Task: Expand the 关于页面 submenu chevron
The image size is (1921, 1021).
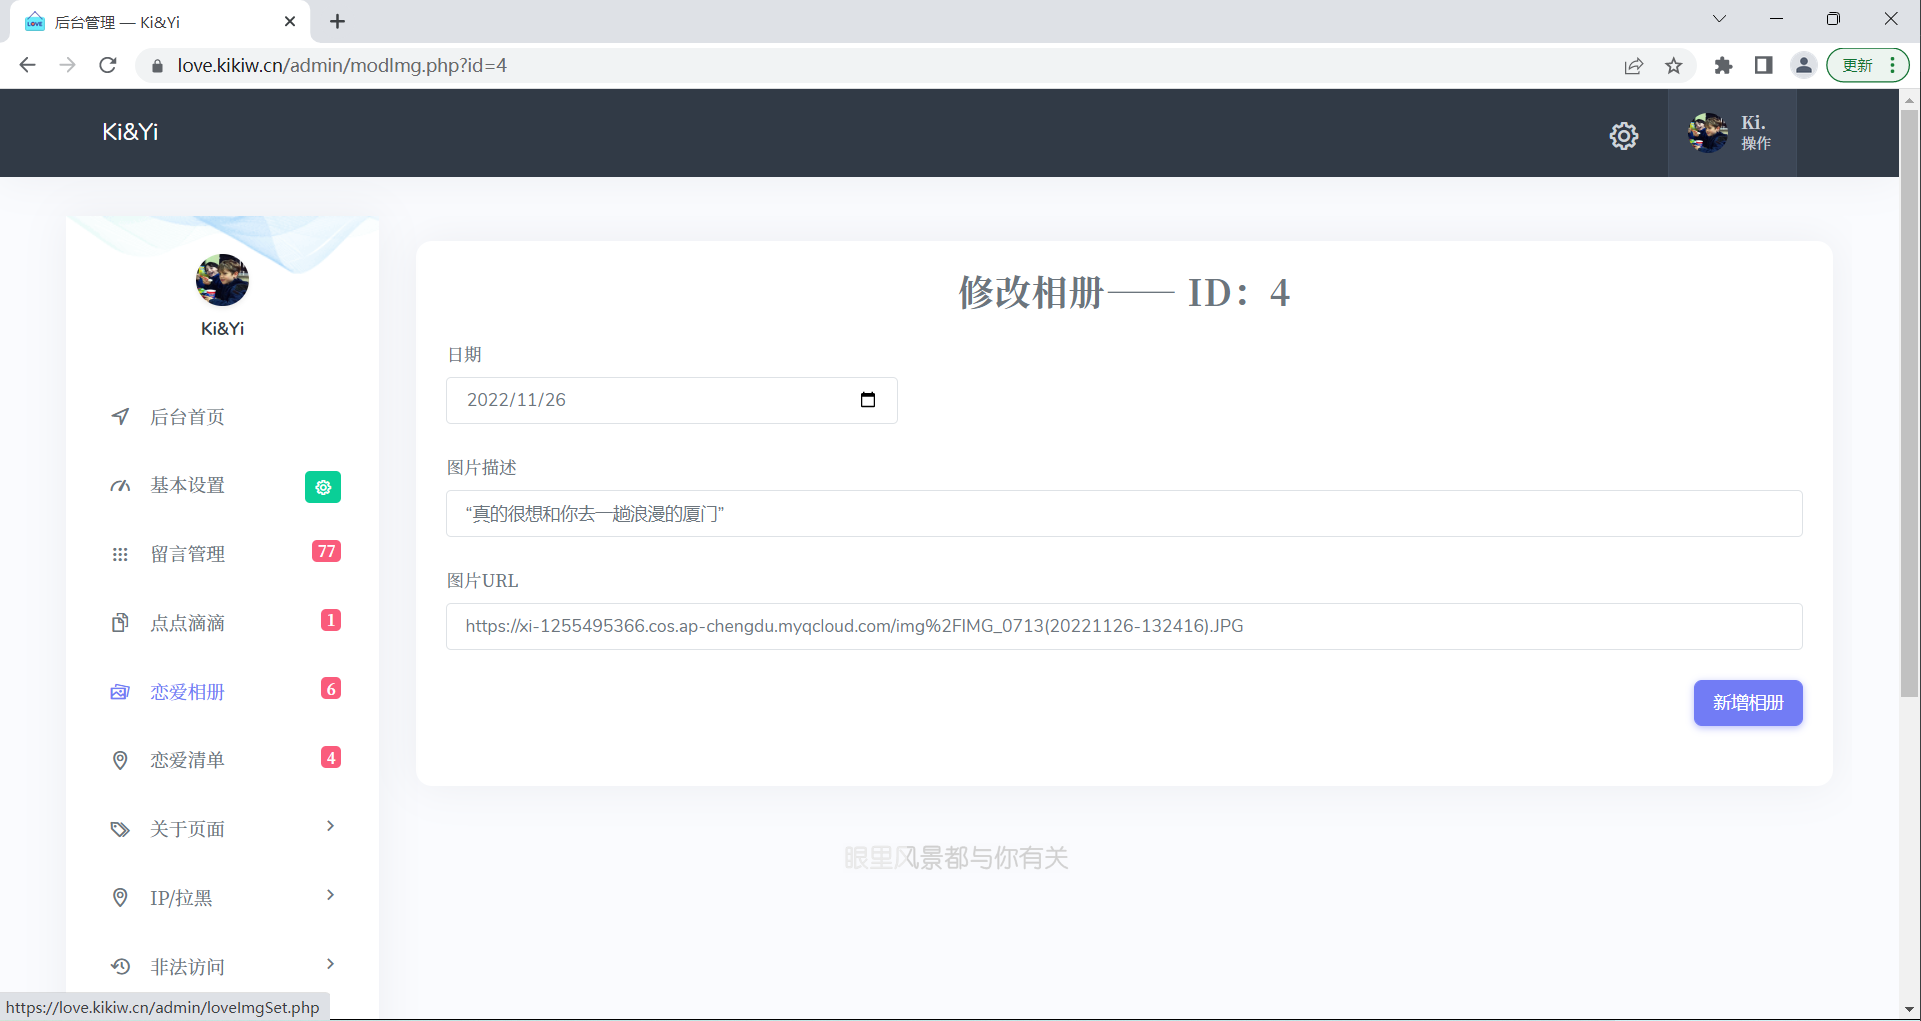Action: (330, 826)
